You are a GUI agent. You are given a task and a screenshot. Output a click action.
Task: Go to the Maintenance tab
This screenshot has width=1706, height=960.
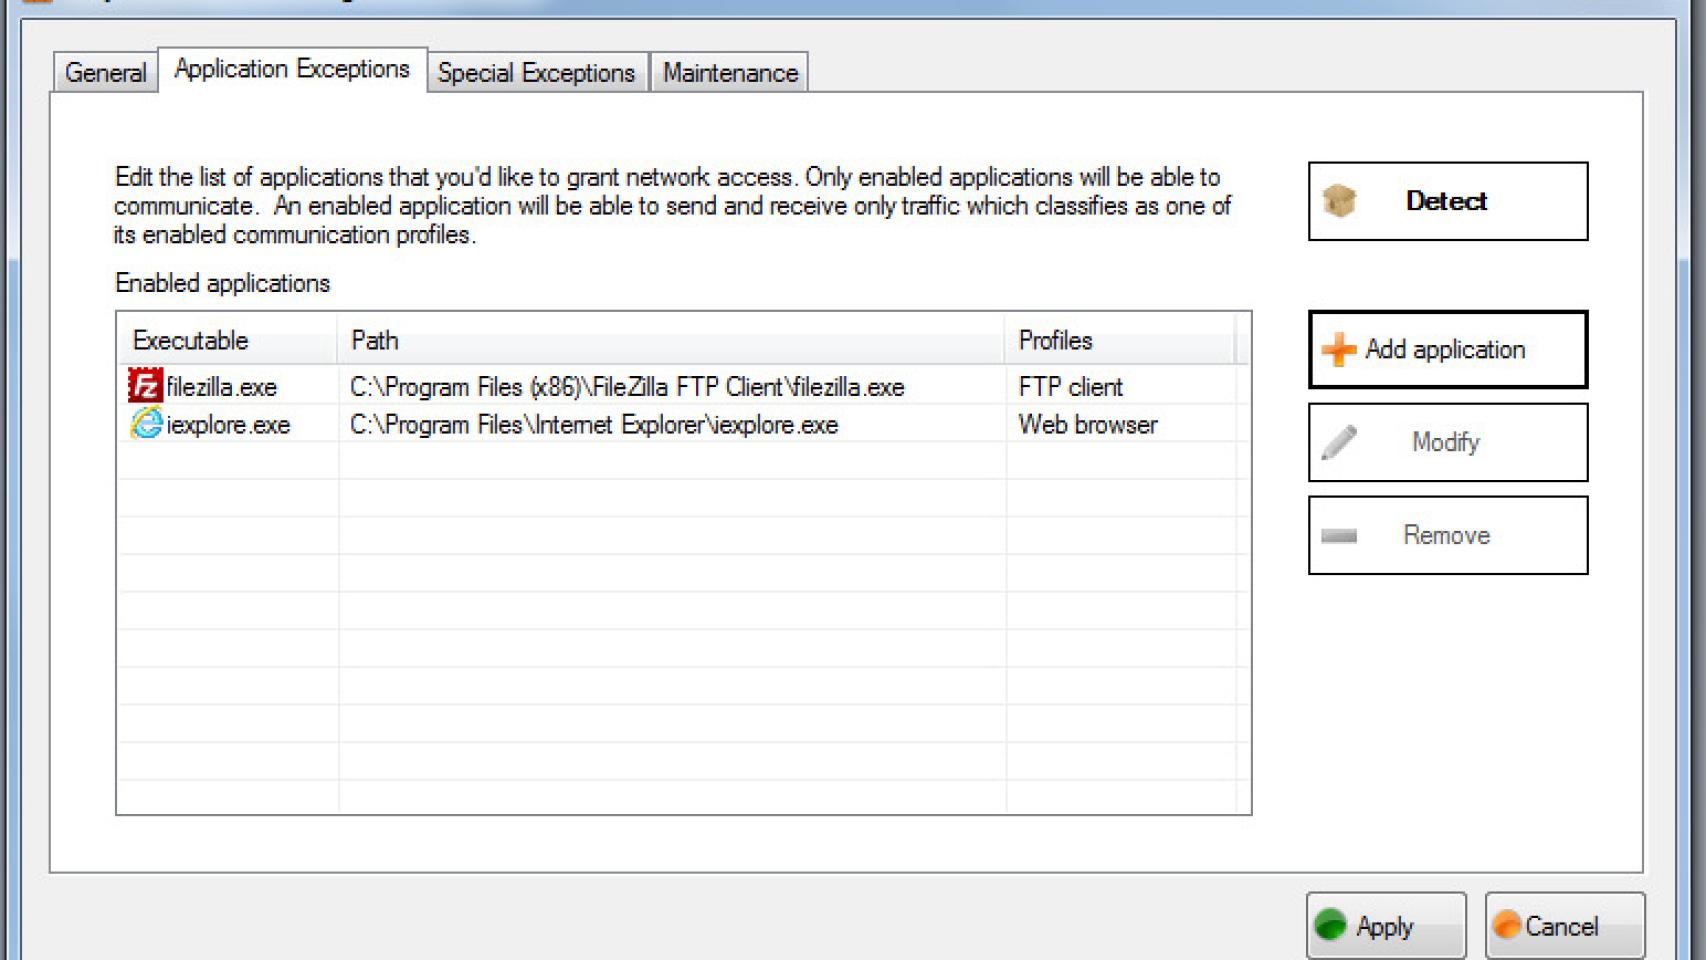pyautogui.click(x=730, y=73)
